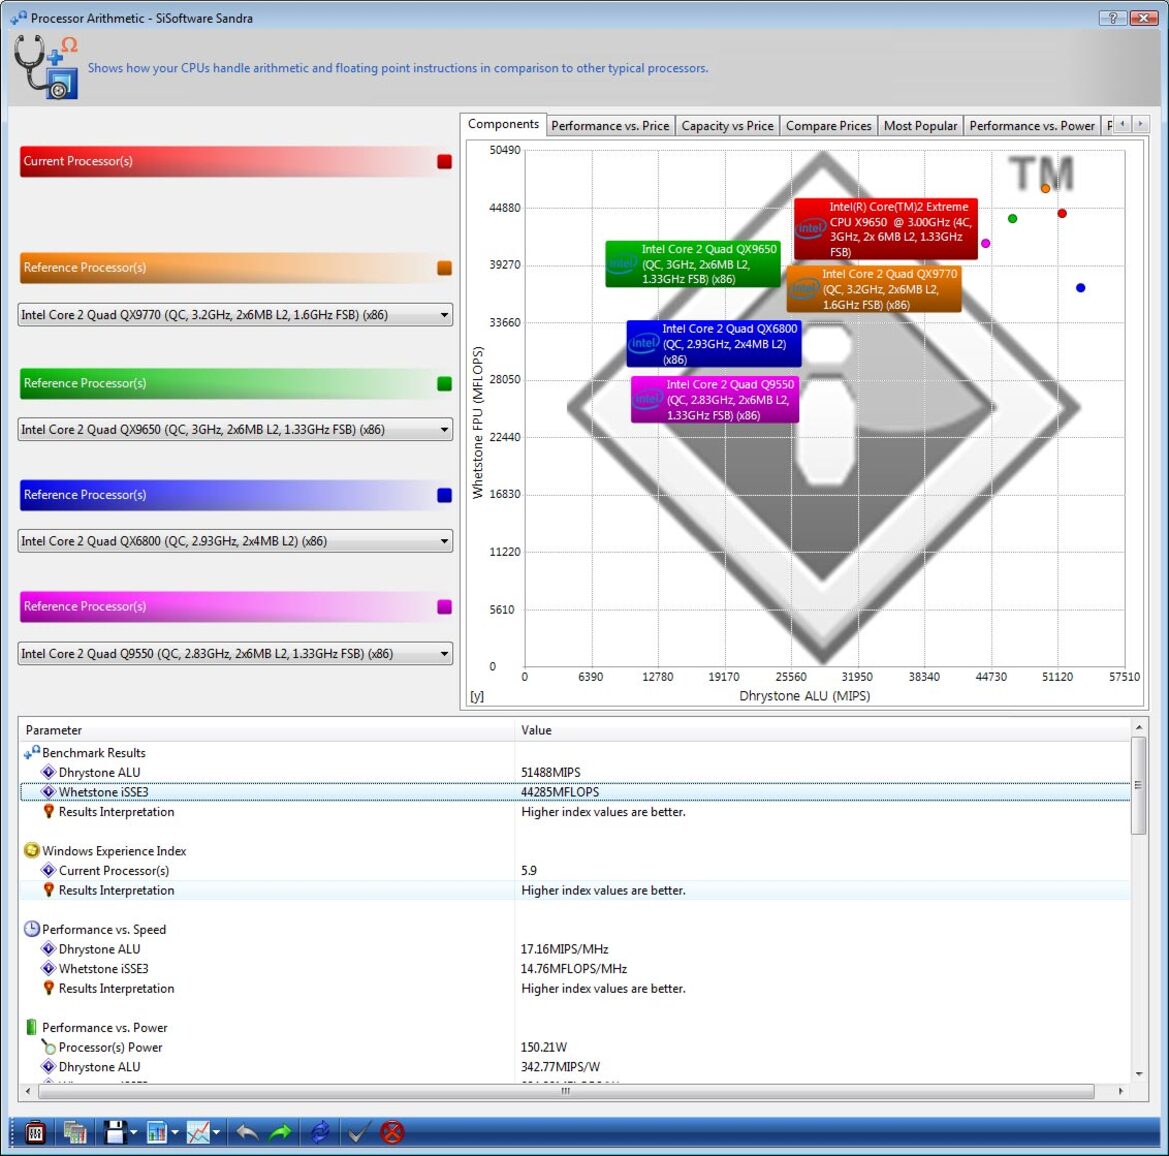Click the Value column header
Screen dimensions: 1169x1156
(823, 730)
